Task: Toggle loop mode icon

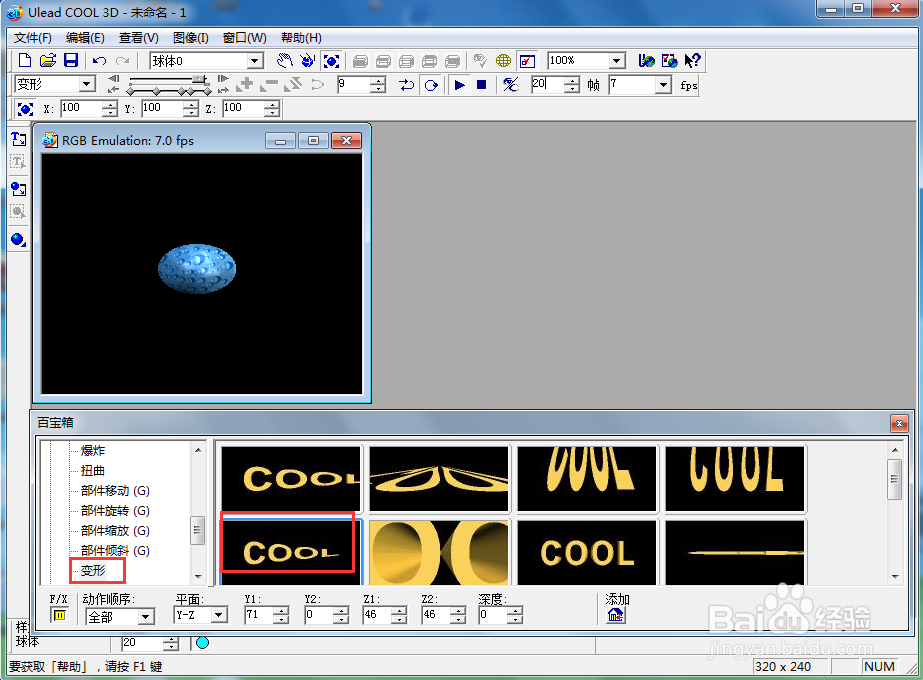Action: [x=431, y=85]
